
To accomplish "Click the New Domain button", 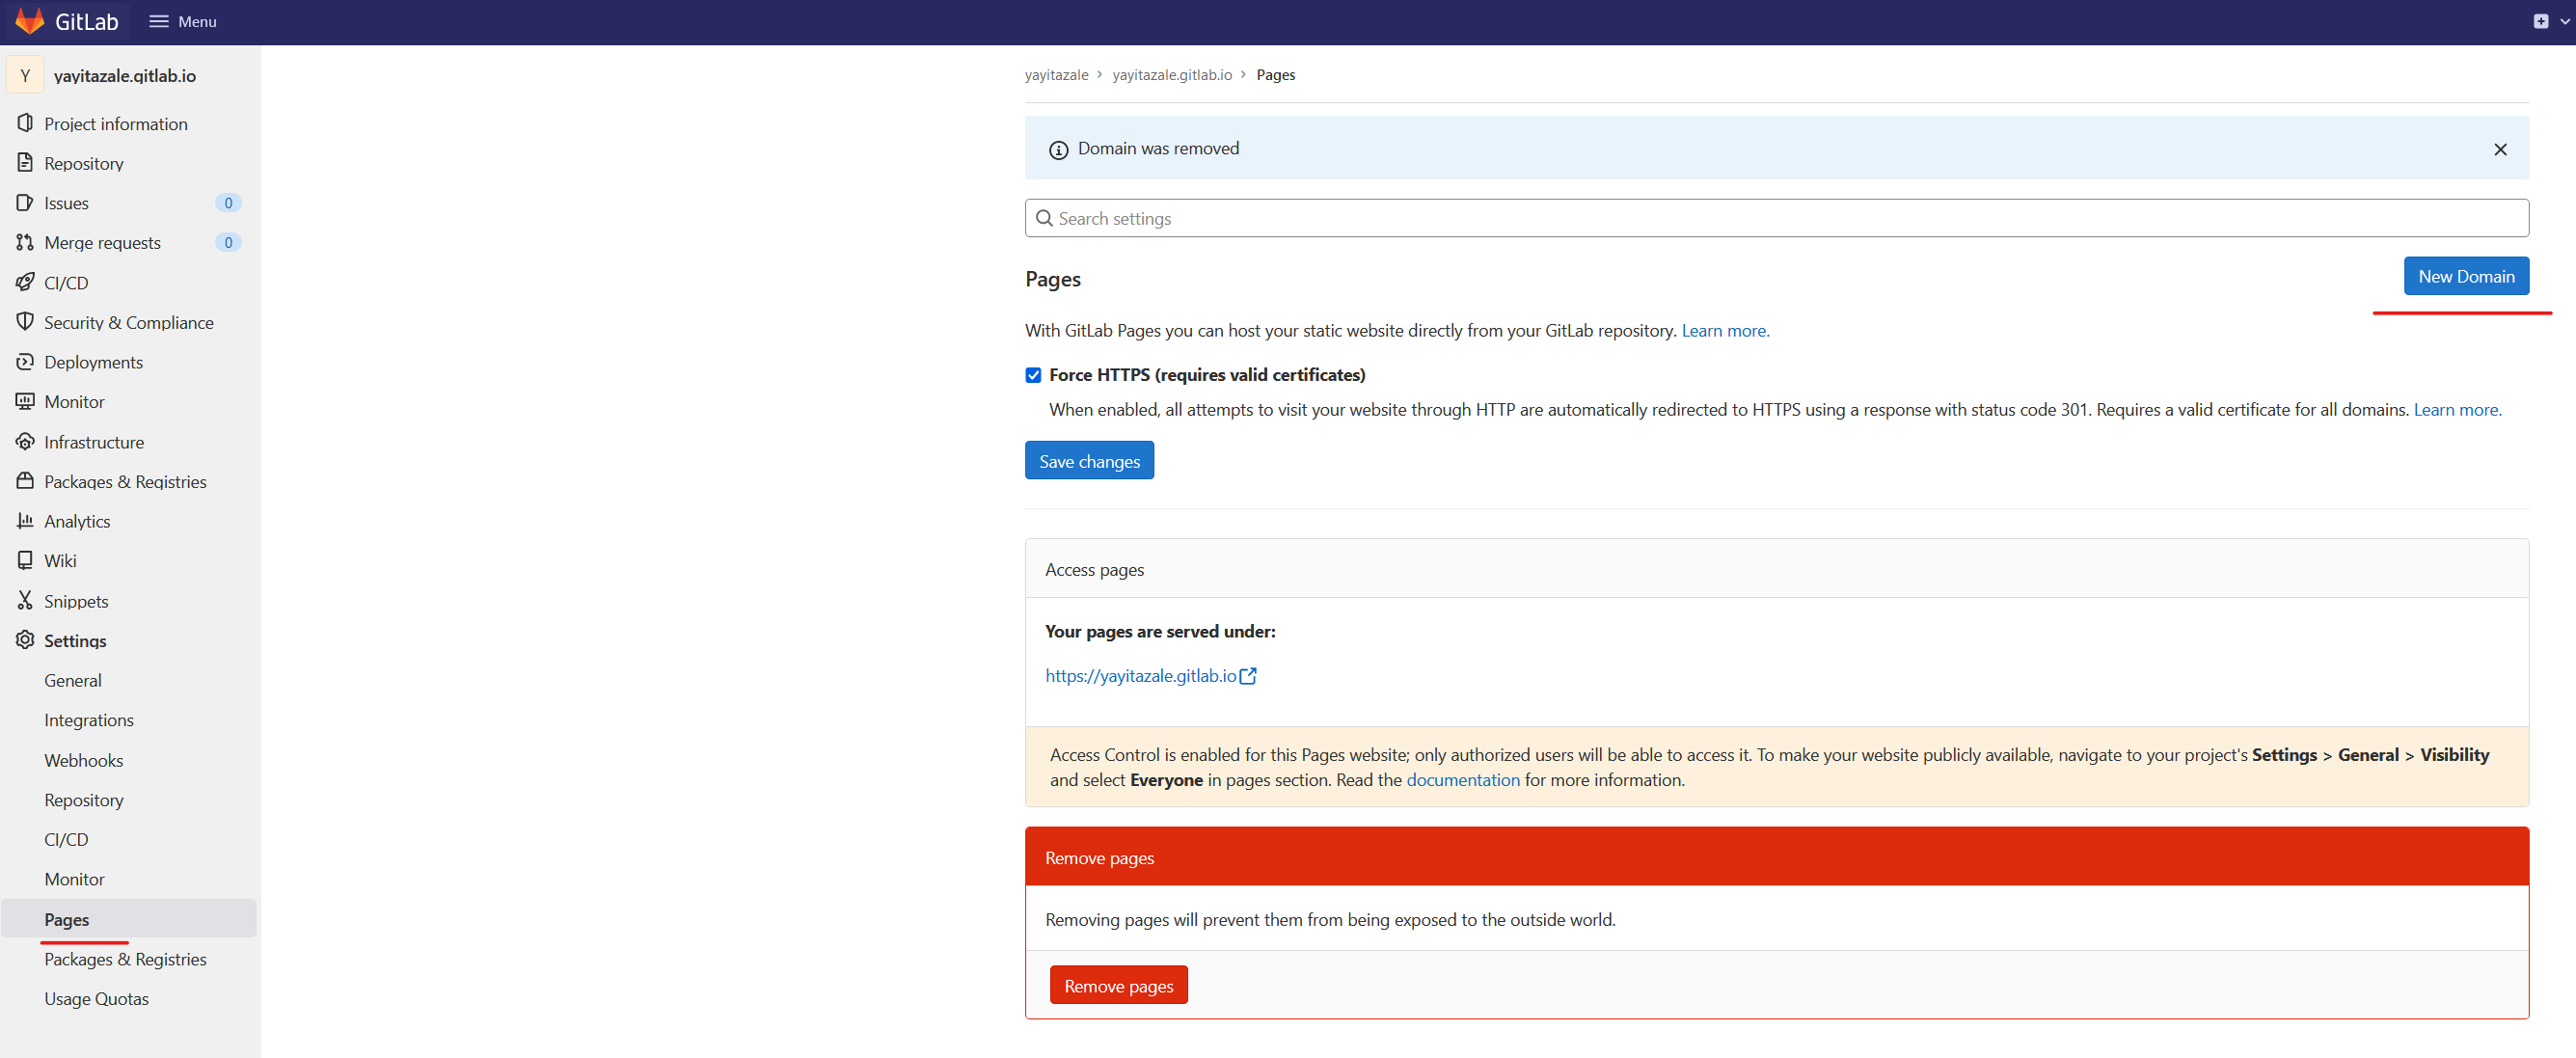I will [x=2466, y=276].
